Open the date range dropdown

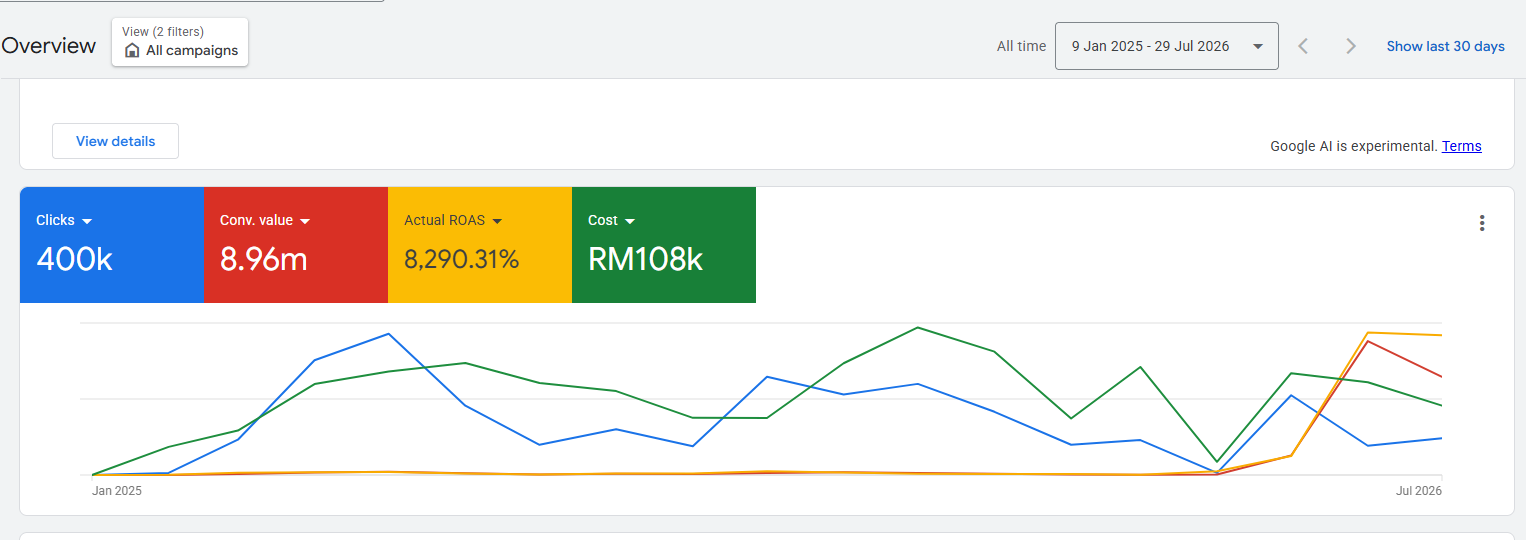coord(1166,46)
